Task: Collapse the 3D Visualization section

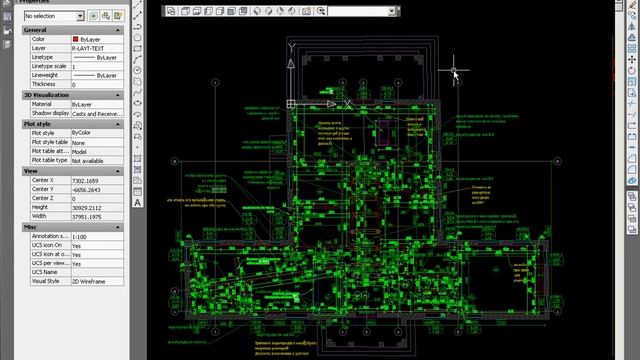Action: (118, 95)
